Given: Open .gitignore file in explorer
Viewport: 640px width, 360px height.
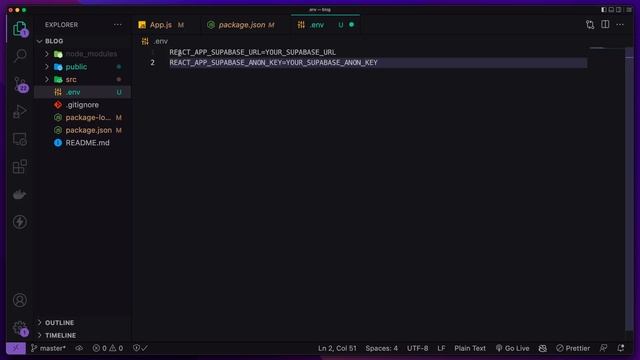Looking at the screenshot, I should (83, 105).
